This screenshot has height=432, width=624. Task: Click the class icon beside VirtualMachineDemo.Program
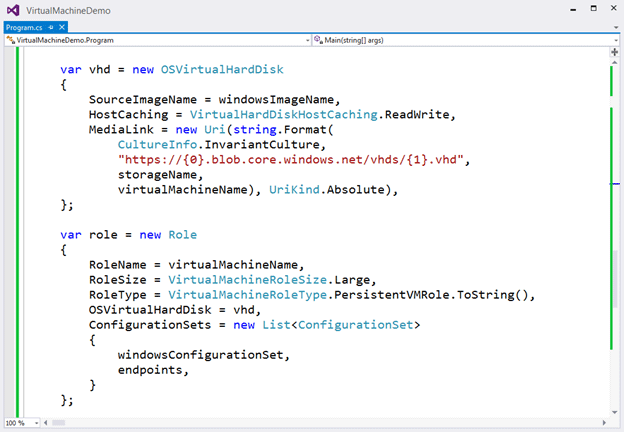pos(10,40)
